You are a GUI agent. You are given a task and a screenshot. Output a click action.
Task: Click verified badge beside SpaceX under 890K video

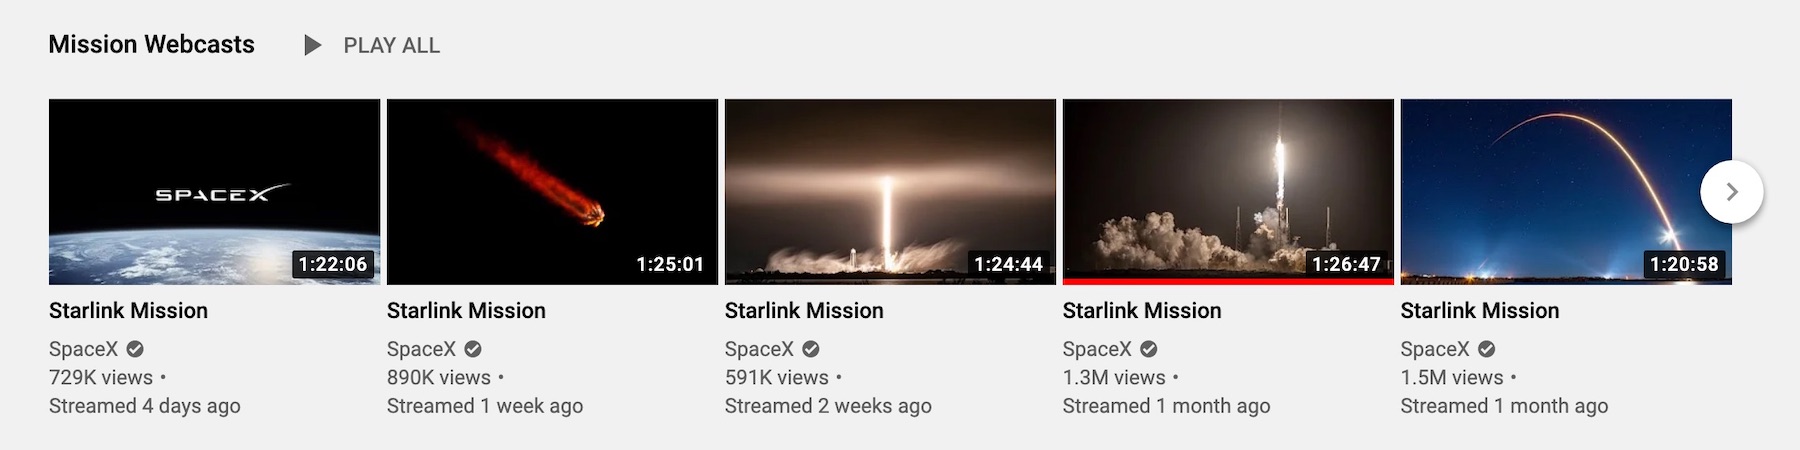473,349
